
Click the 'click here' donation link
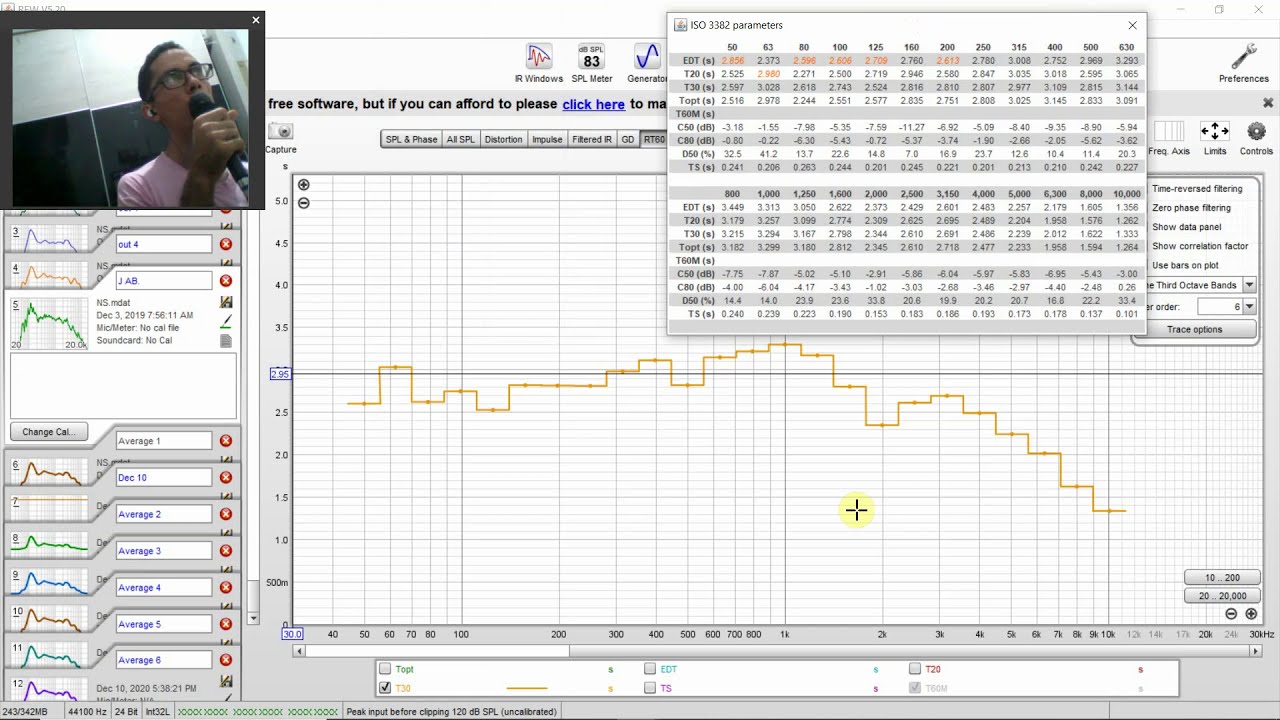pyautogui.click(x=593, y=104)
